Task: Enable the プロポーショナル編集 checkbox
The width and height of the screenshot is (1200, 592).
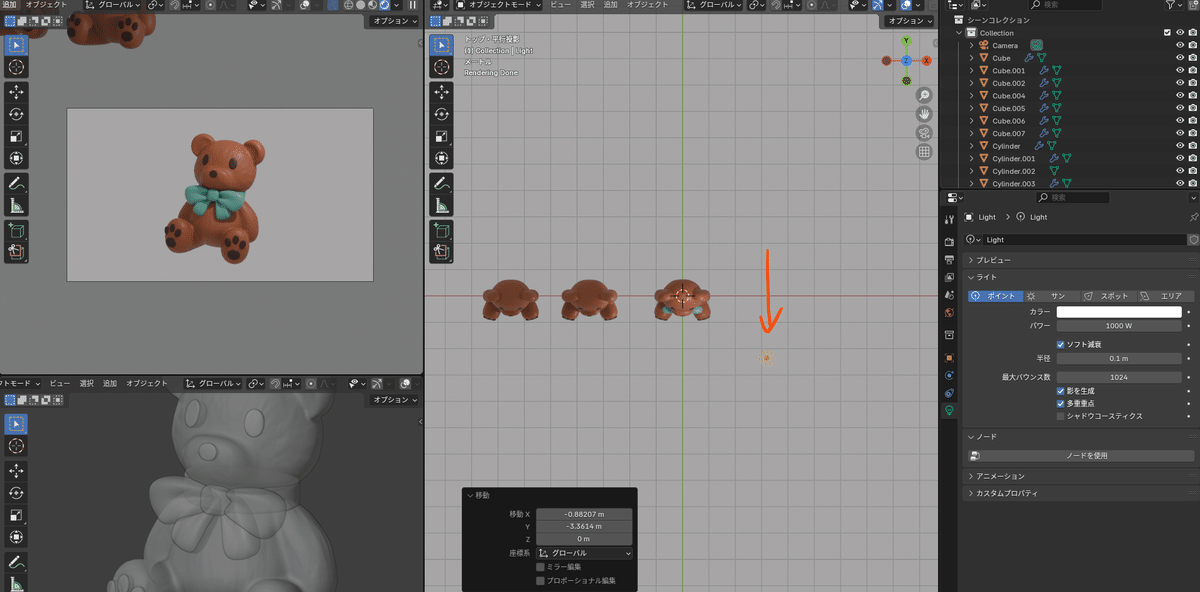Action: (x=540, y=580)
